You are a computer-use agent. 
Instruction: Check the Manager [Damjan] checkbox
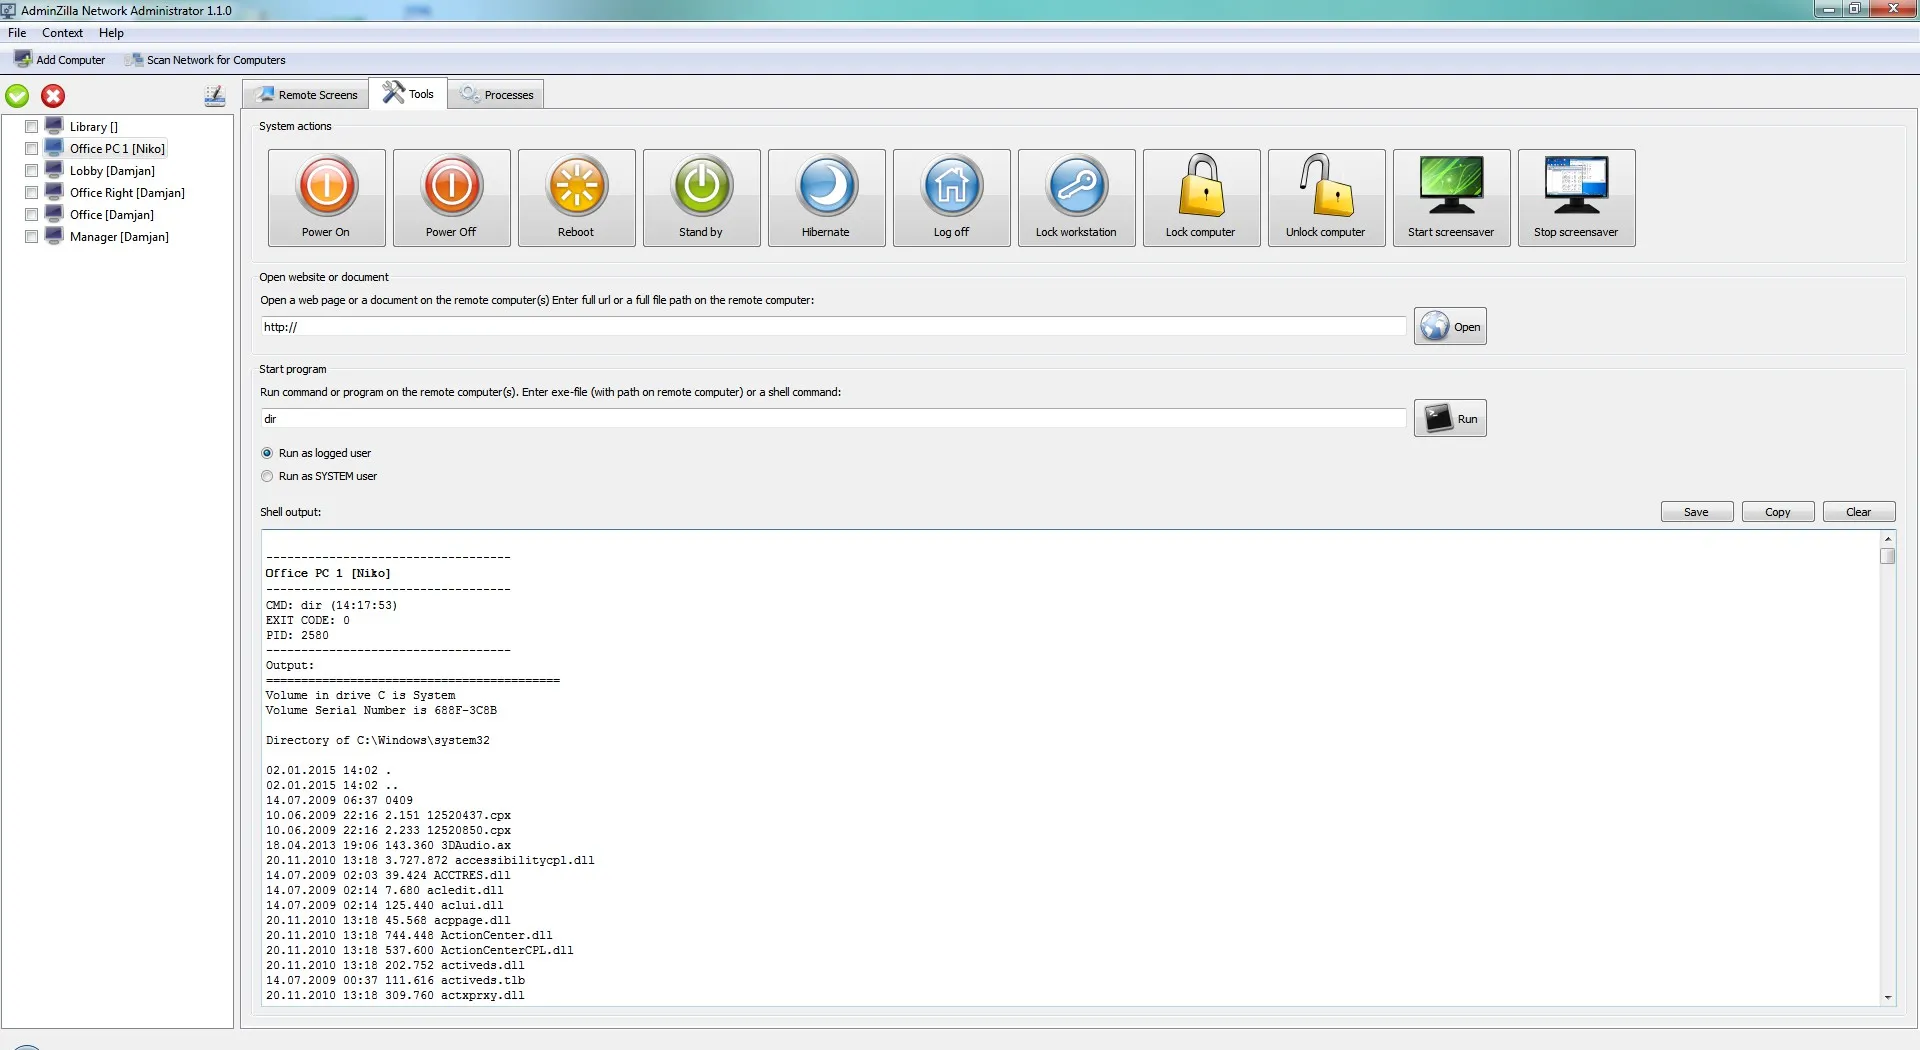click(32, 237)
